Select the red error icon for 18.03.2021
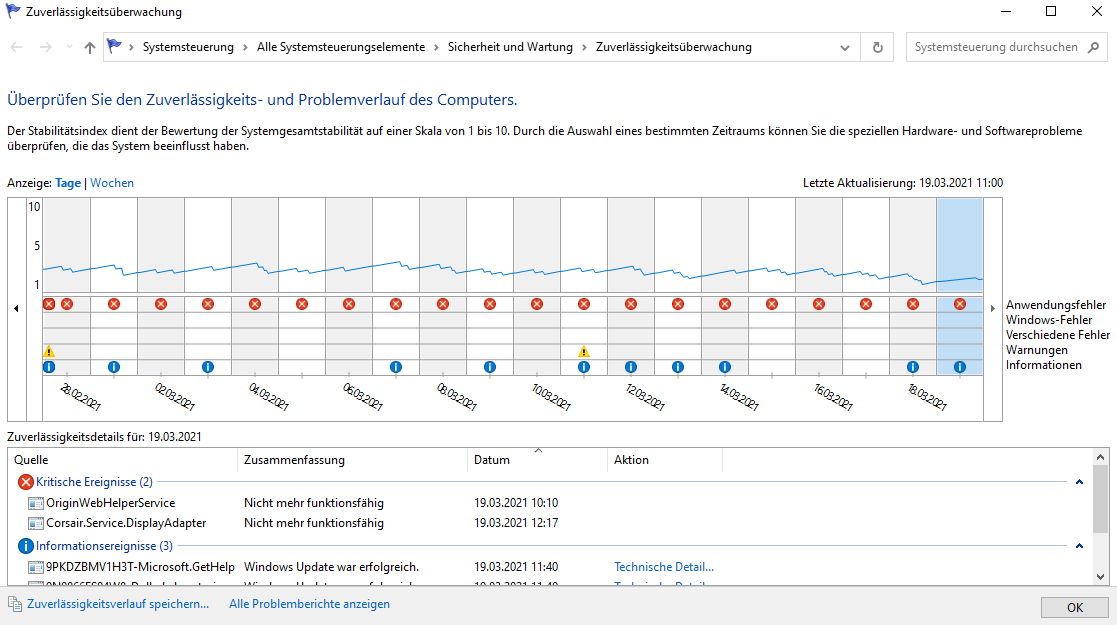The width and height of the screenshot is (1117, 625). [x=913, y=304]
